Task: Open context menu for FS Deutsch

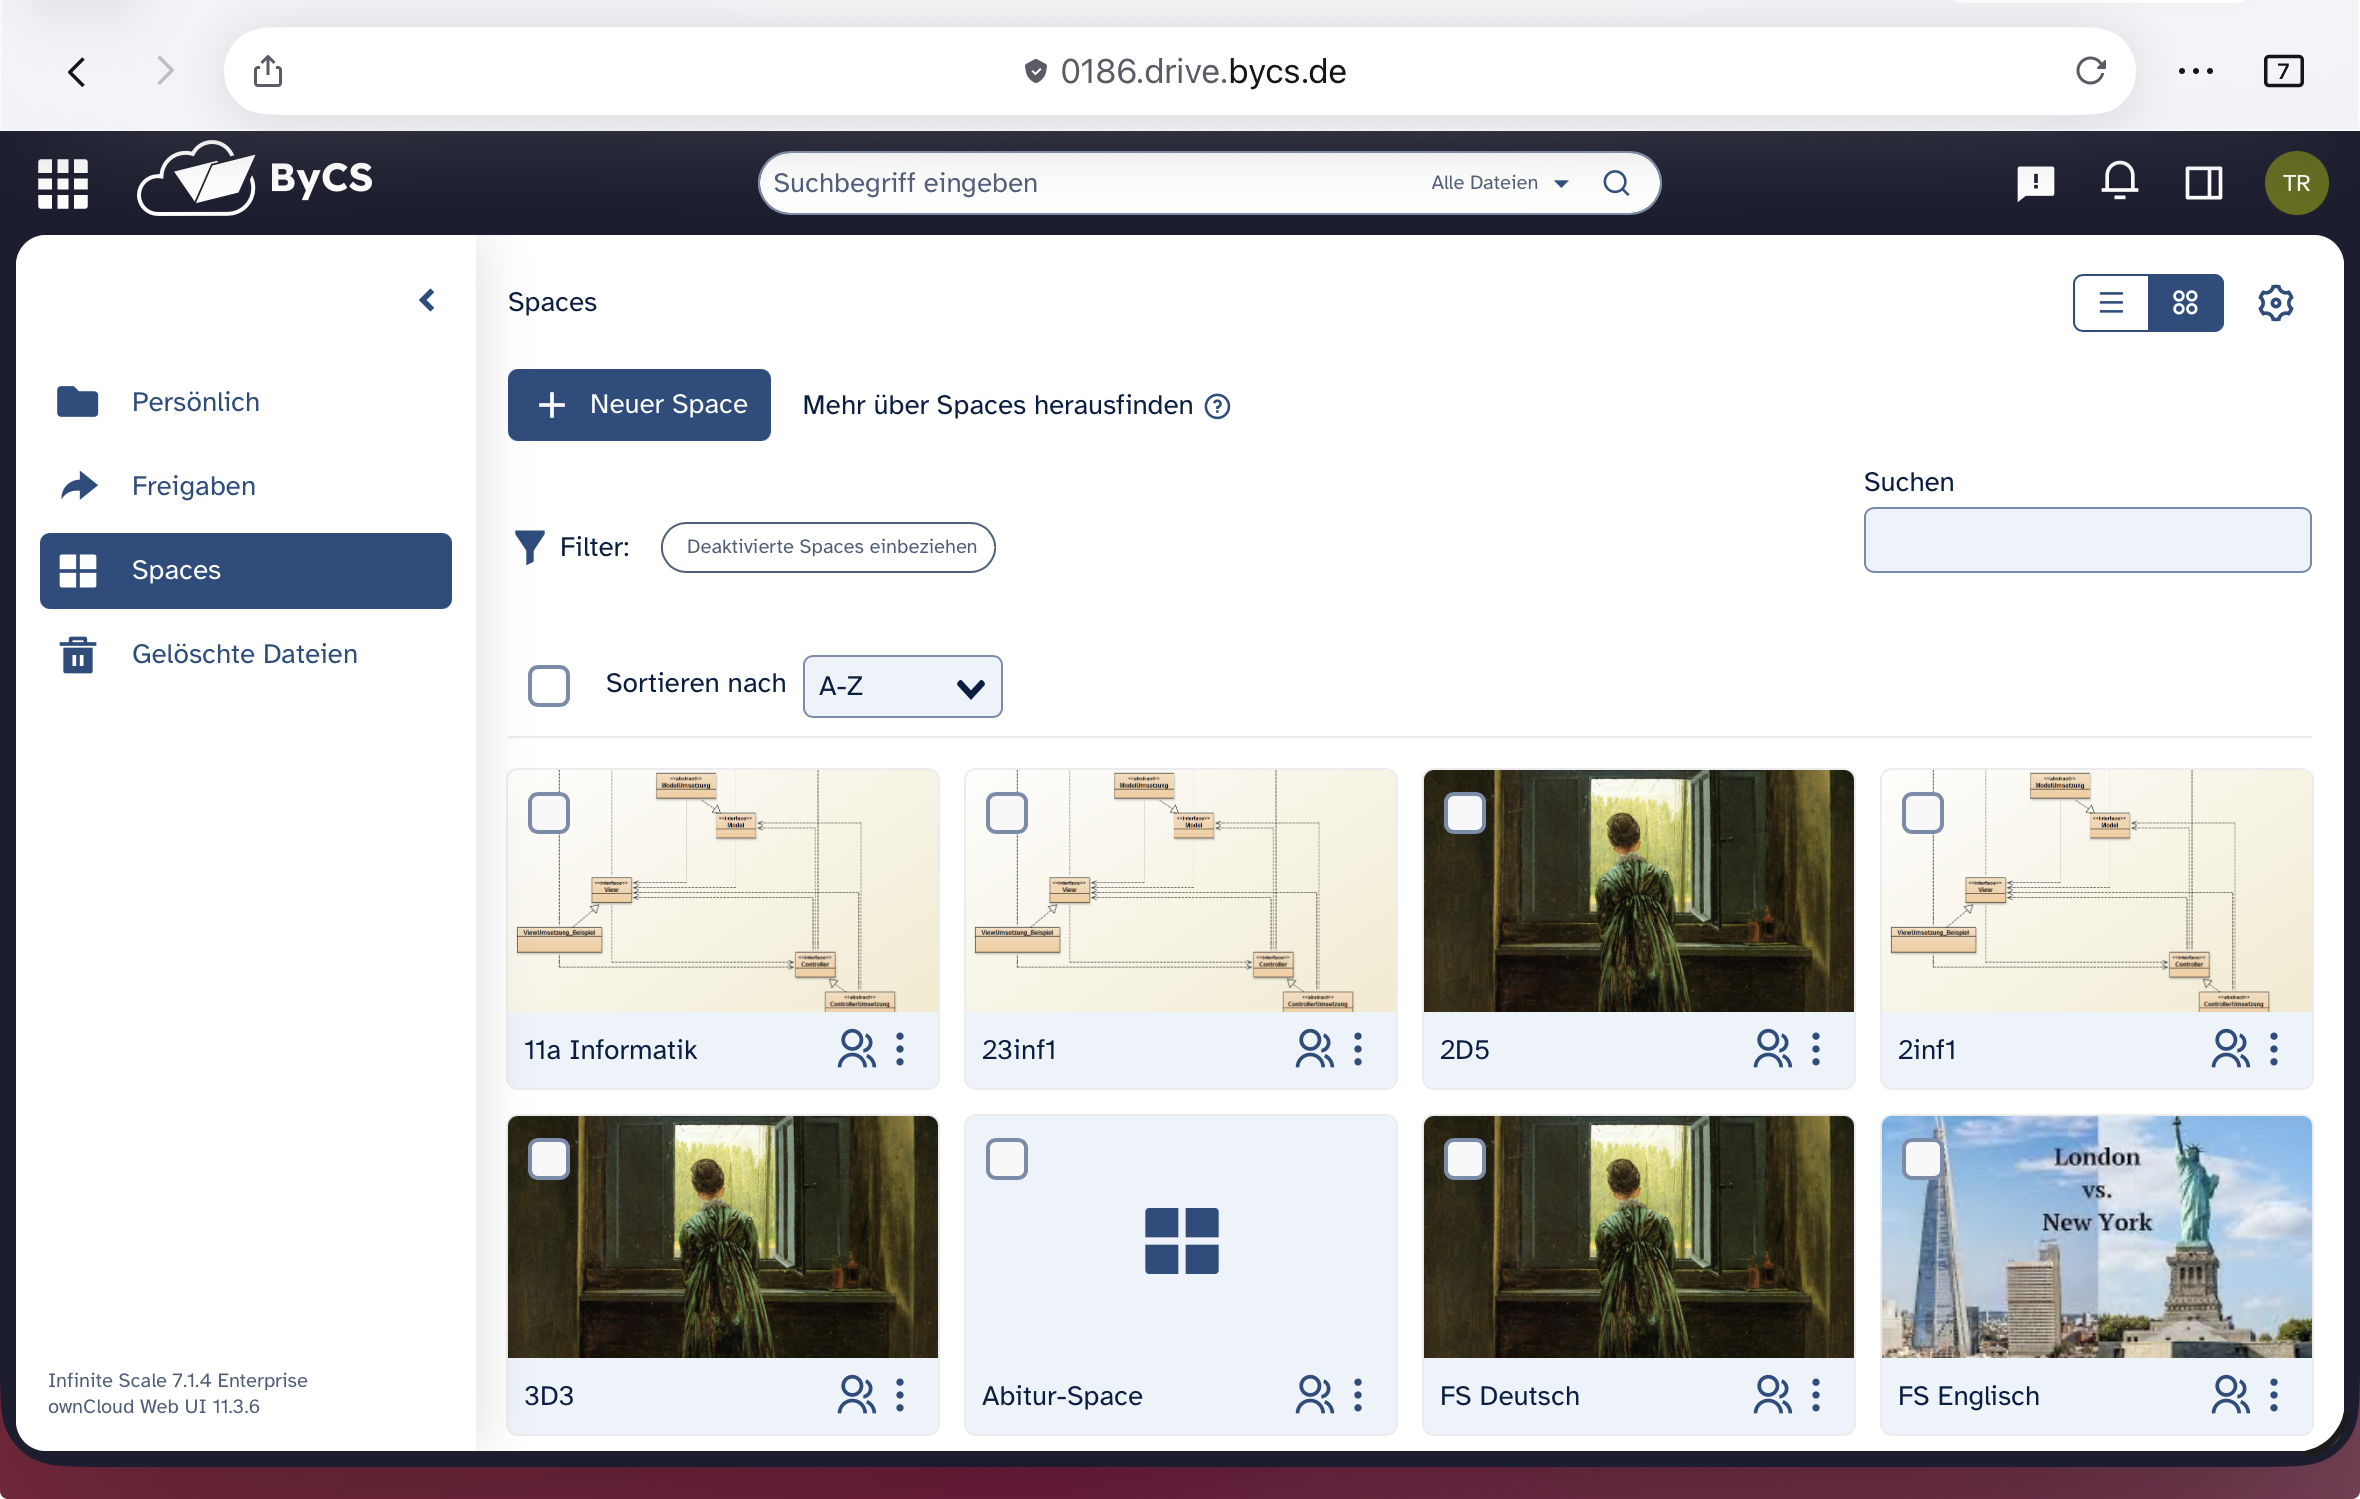Action: 1816,1394
